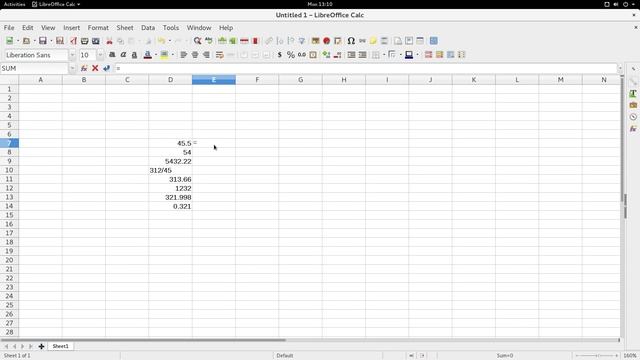Open Function Wizard fx icon
This screenshot has height=360, width=640.
click(84, 68)
